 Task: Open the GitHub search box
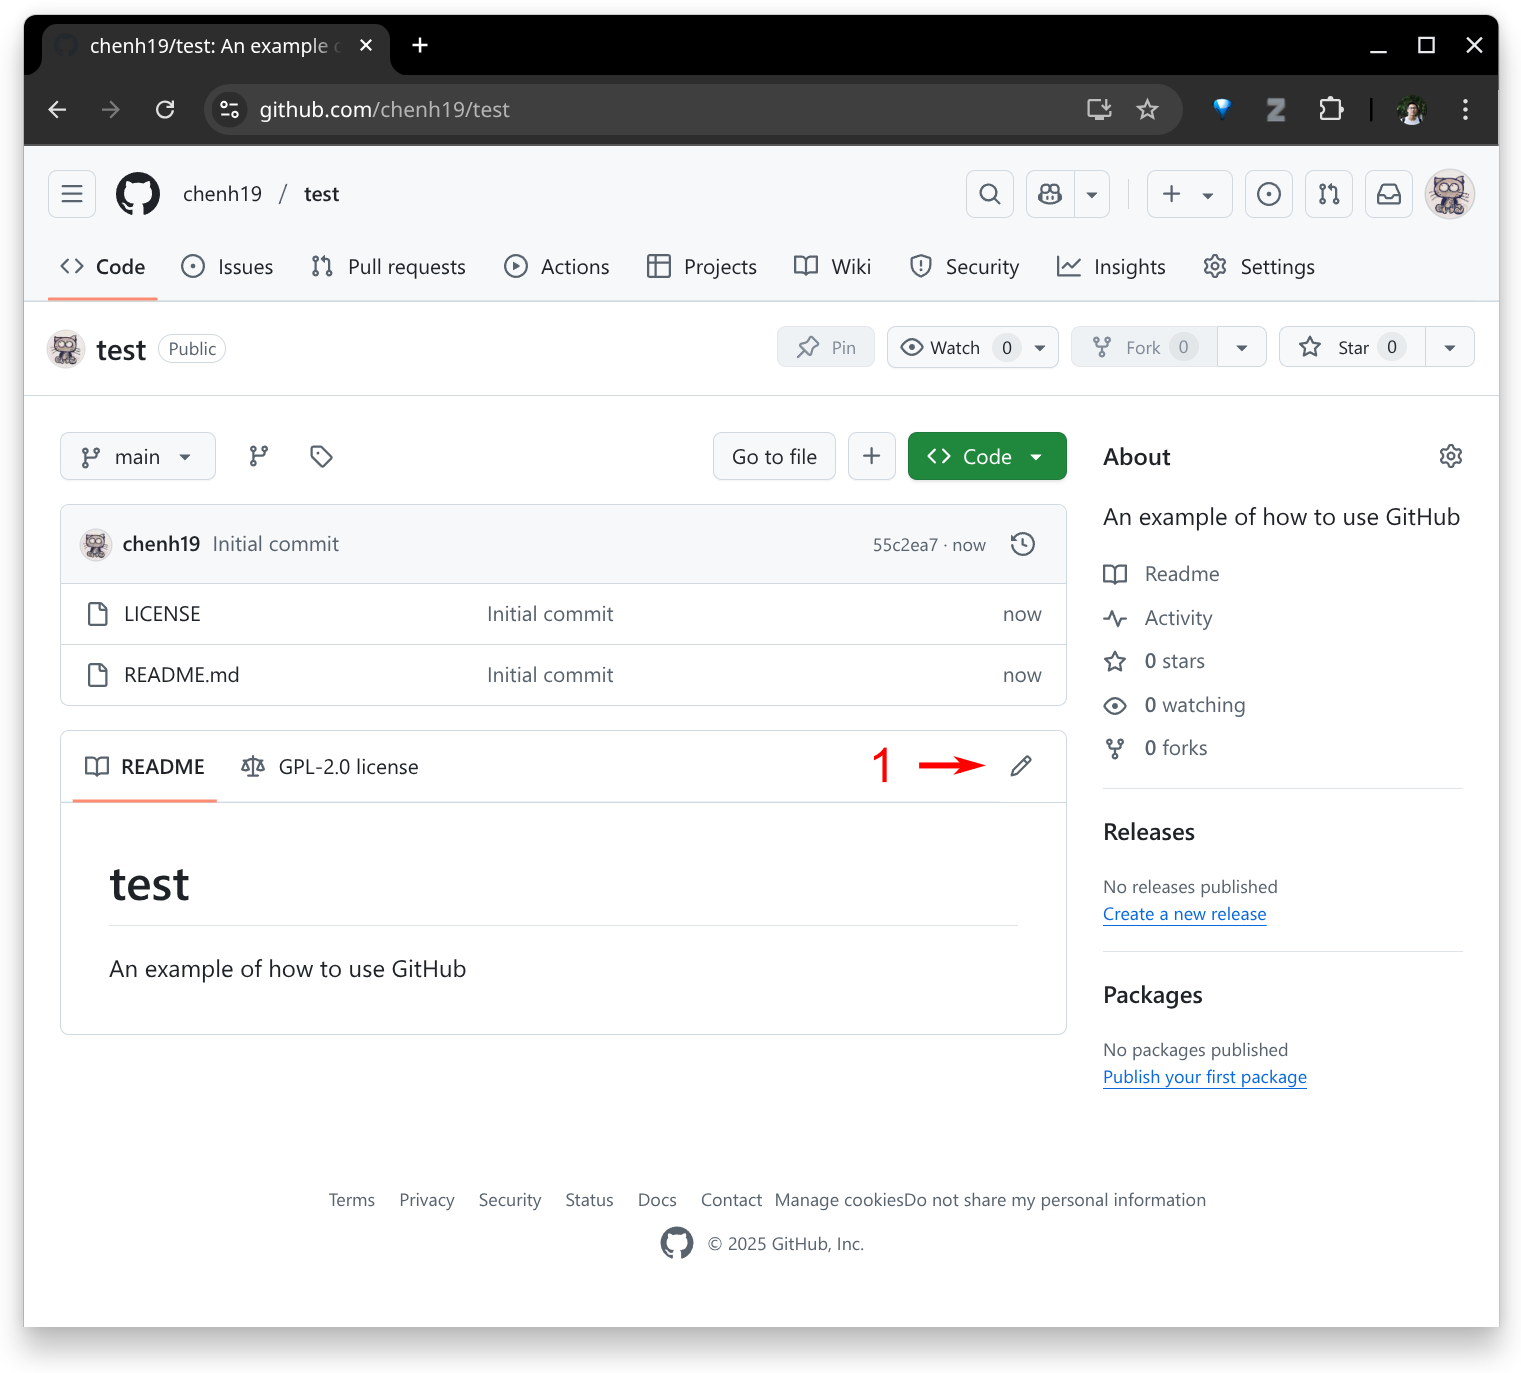point(990,194)
